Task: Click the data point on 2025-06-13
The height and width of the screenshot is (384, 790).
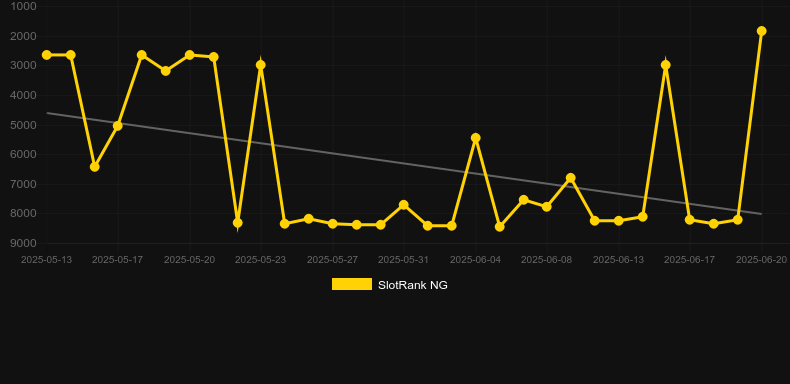Action: (x=619, y=221)
